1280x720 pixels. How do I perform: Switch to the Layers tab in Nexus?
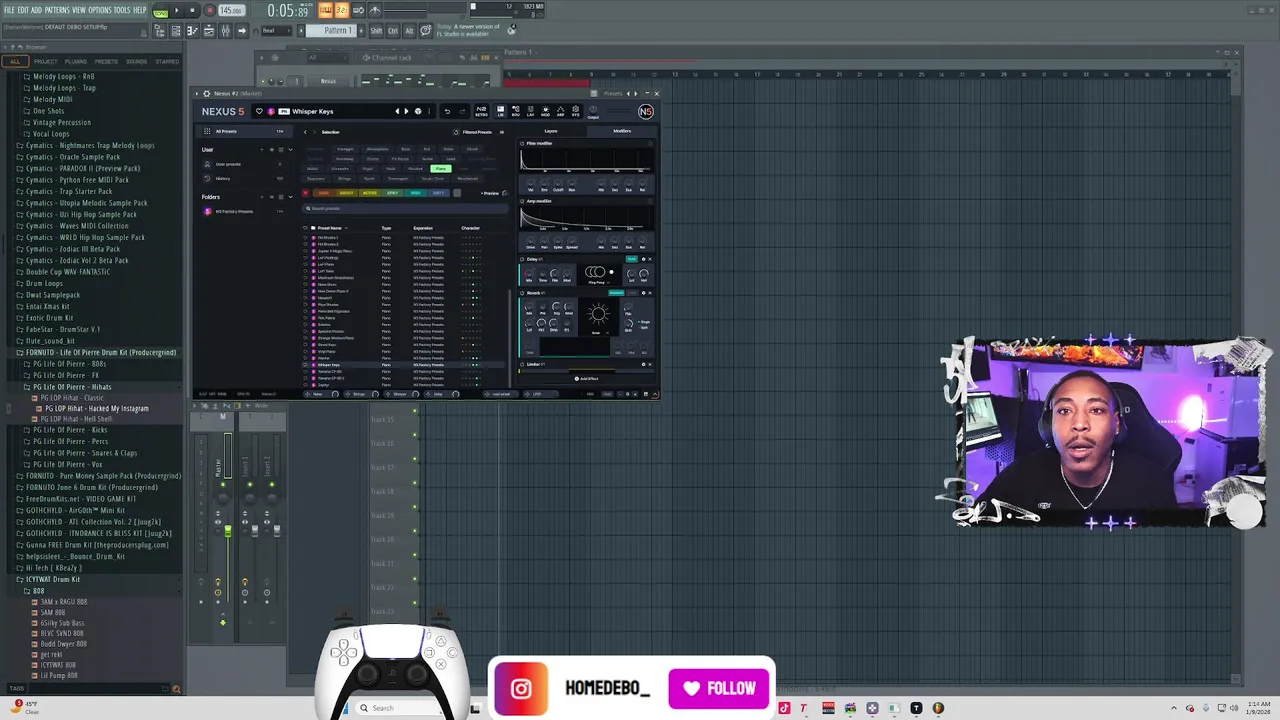(x=551, y=131)
